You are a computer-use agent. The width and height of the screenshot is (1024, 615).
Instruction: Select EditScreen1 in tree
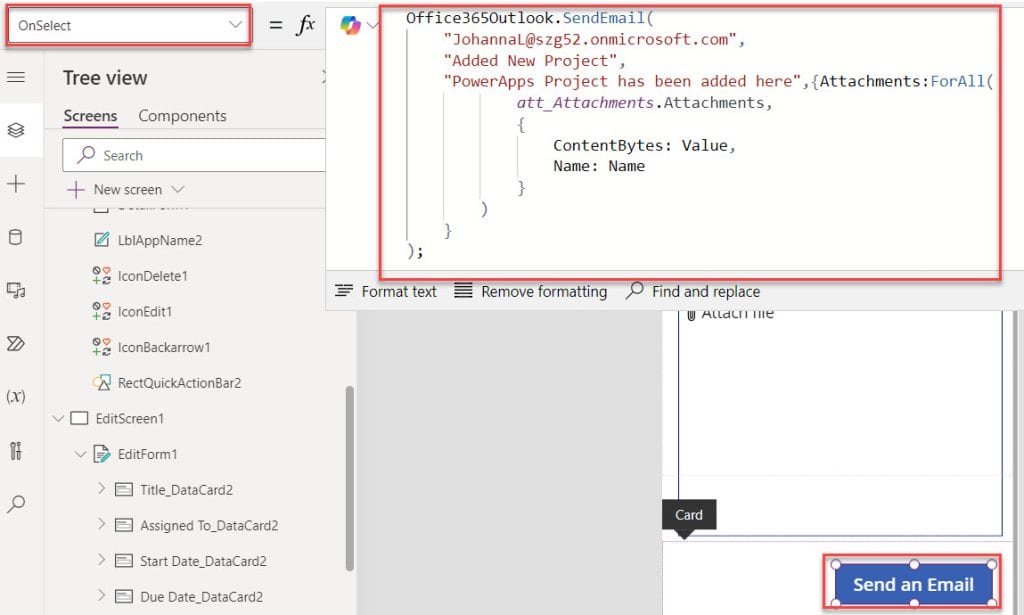coord(130,418)
